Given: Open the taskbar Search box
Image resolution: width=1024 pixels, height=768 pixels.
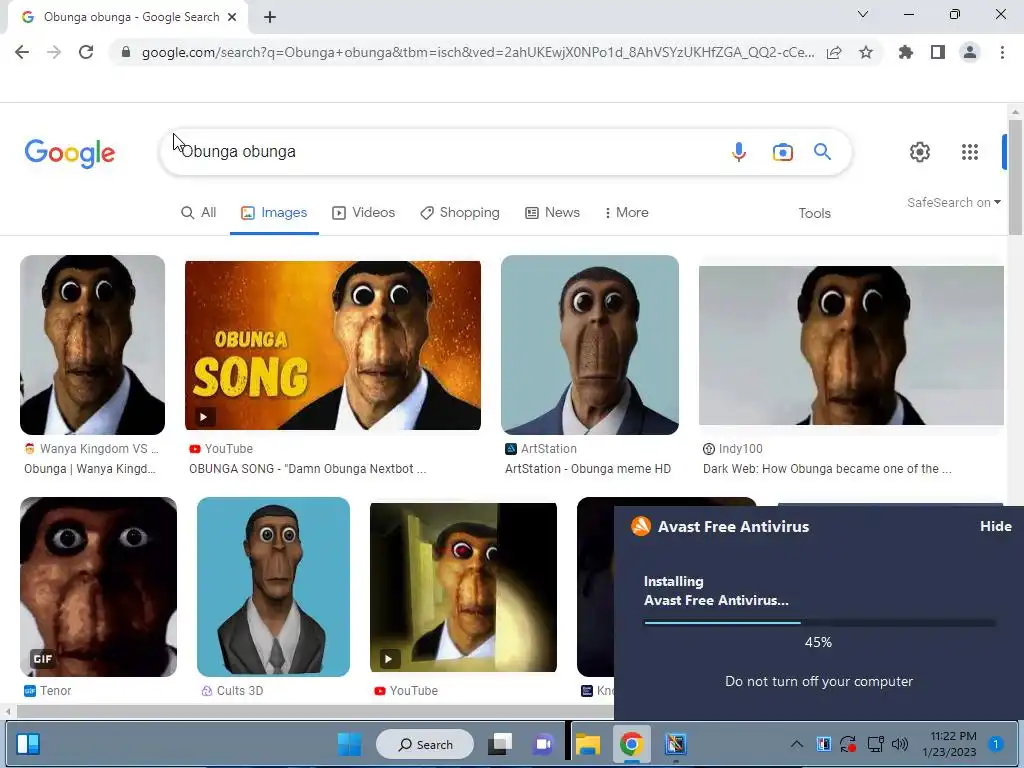Looking at the screenshot, I should point(425,744).
